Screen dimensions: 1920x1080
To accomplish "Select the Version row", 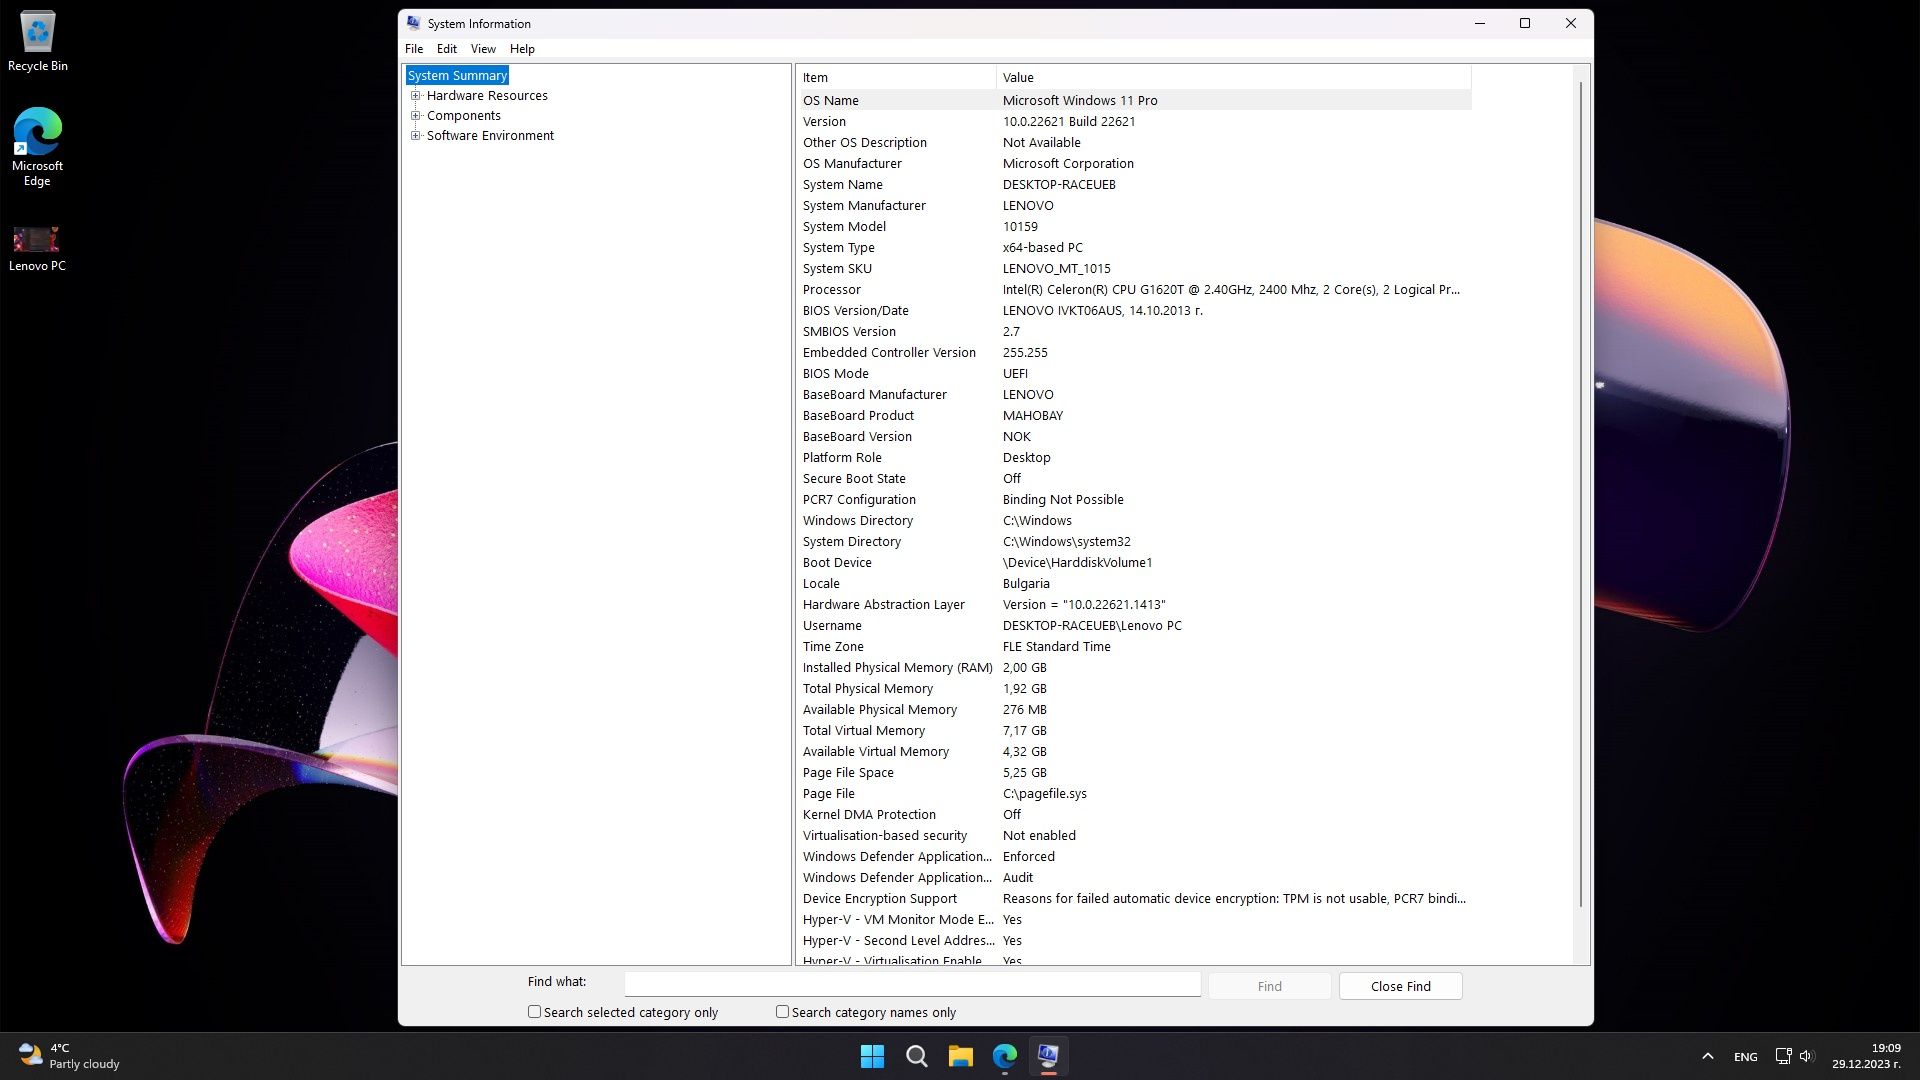I will [x=1134, y=122].
